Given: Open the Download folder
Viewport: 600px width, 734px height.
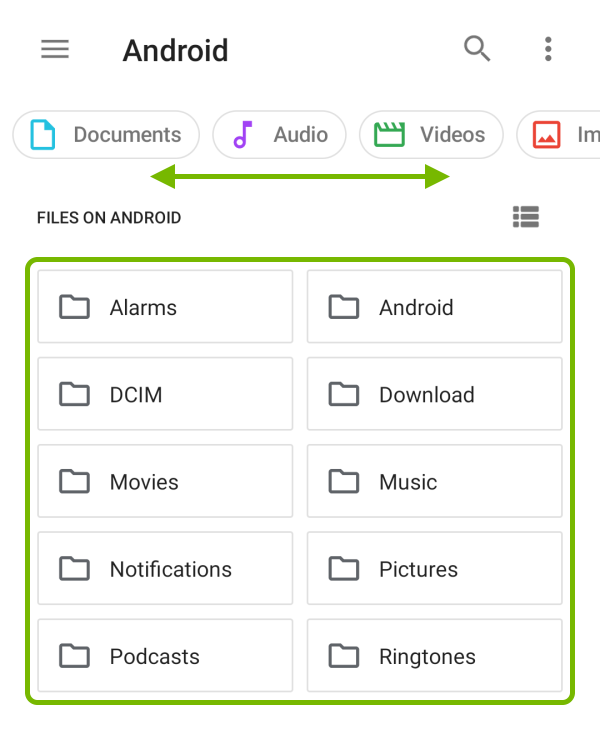Looking at the screenshot, I should (435, 394).
